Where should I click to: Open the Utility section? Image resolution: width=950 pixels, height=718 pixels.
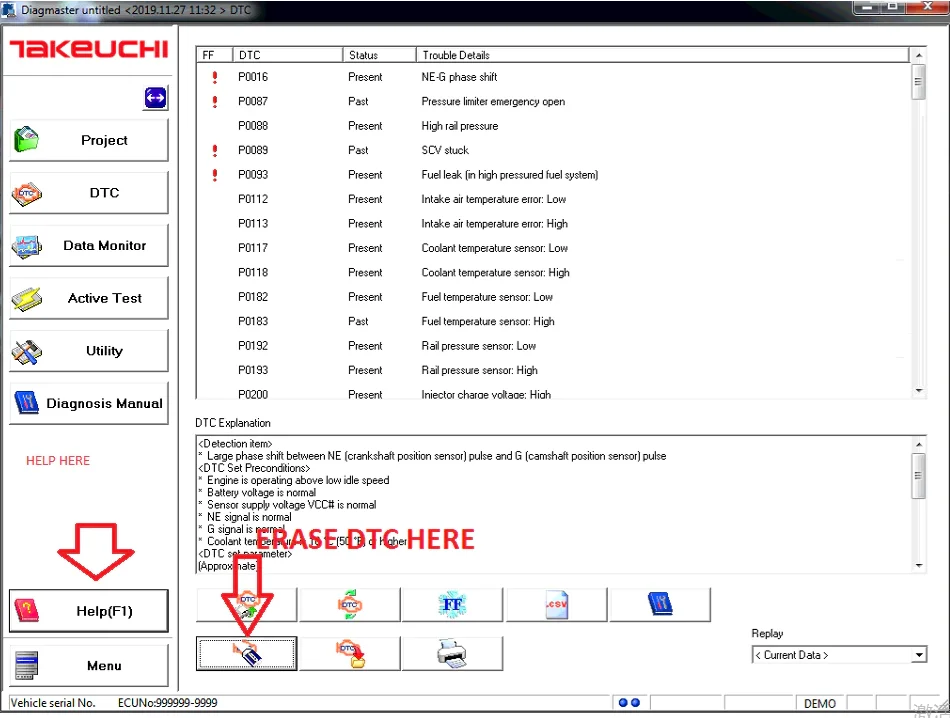pos(88,351)
